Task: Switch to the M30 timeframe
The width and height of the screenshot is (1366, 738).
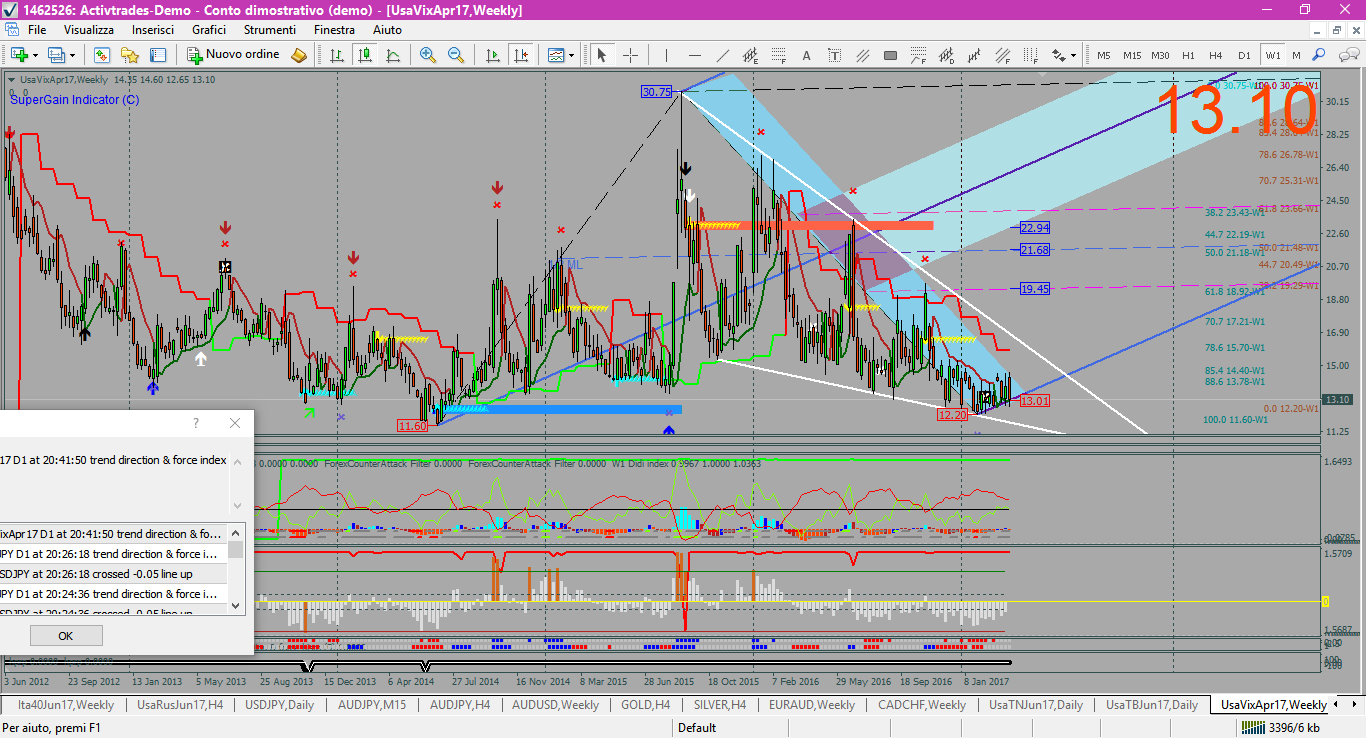Action: pos(1160,55)
